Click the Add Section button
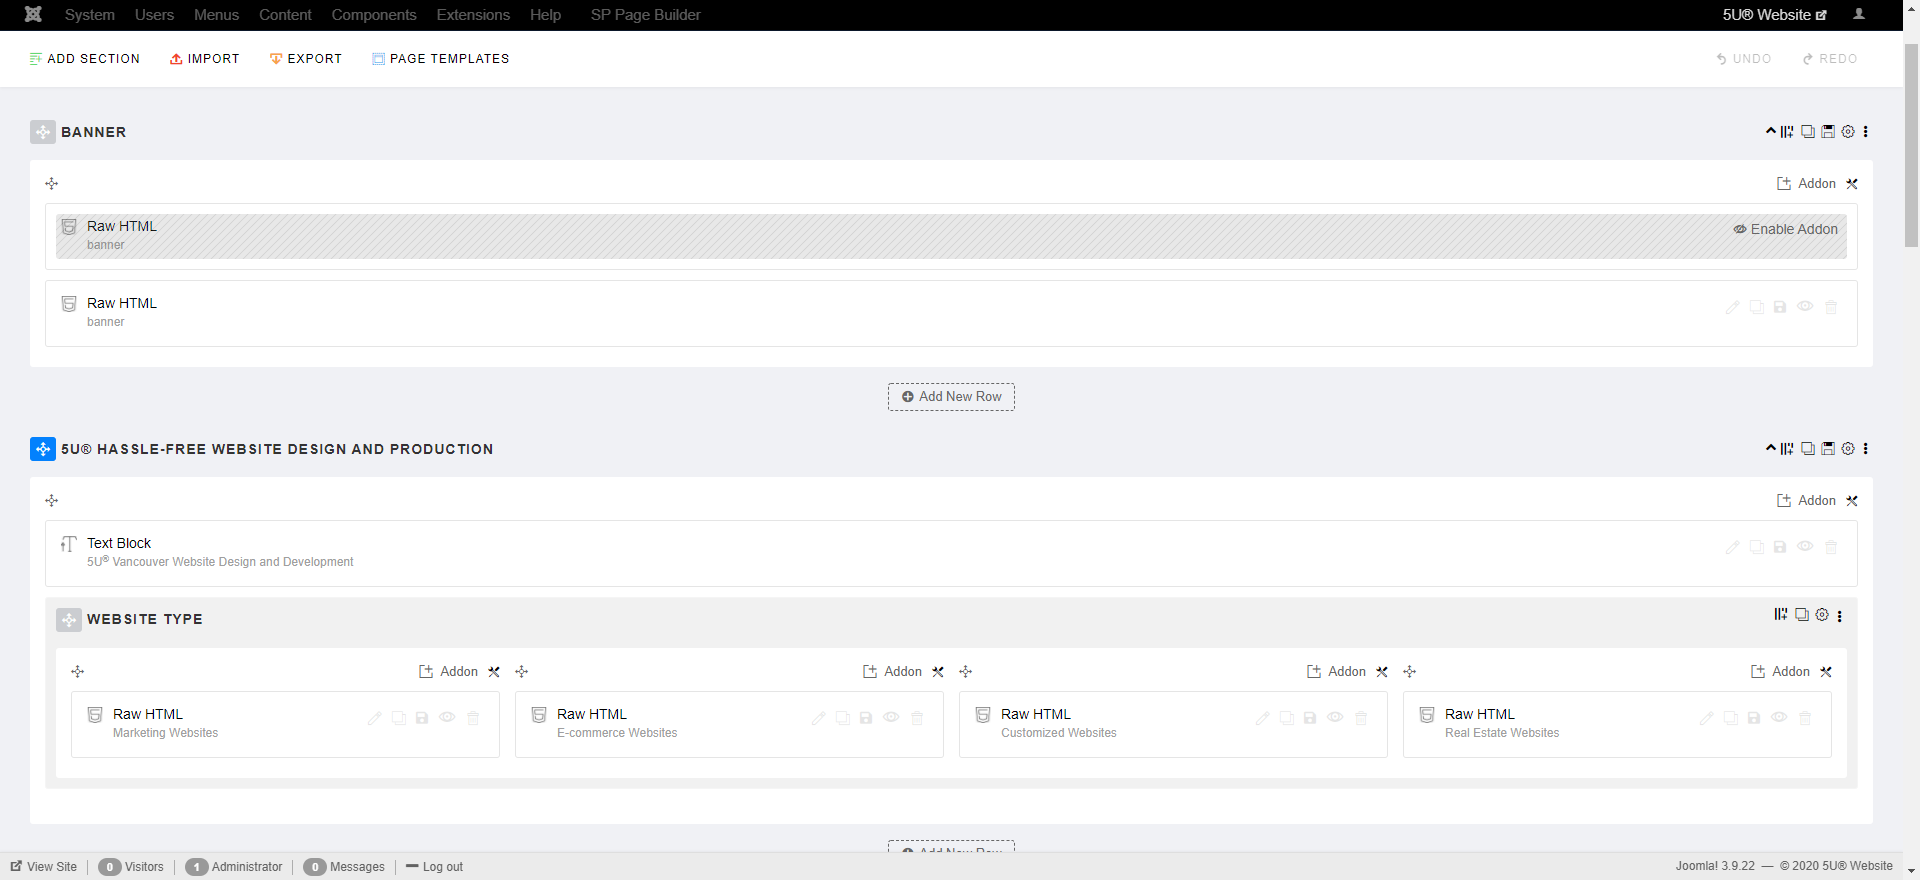 click(x=85, y=59)
